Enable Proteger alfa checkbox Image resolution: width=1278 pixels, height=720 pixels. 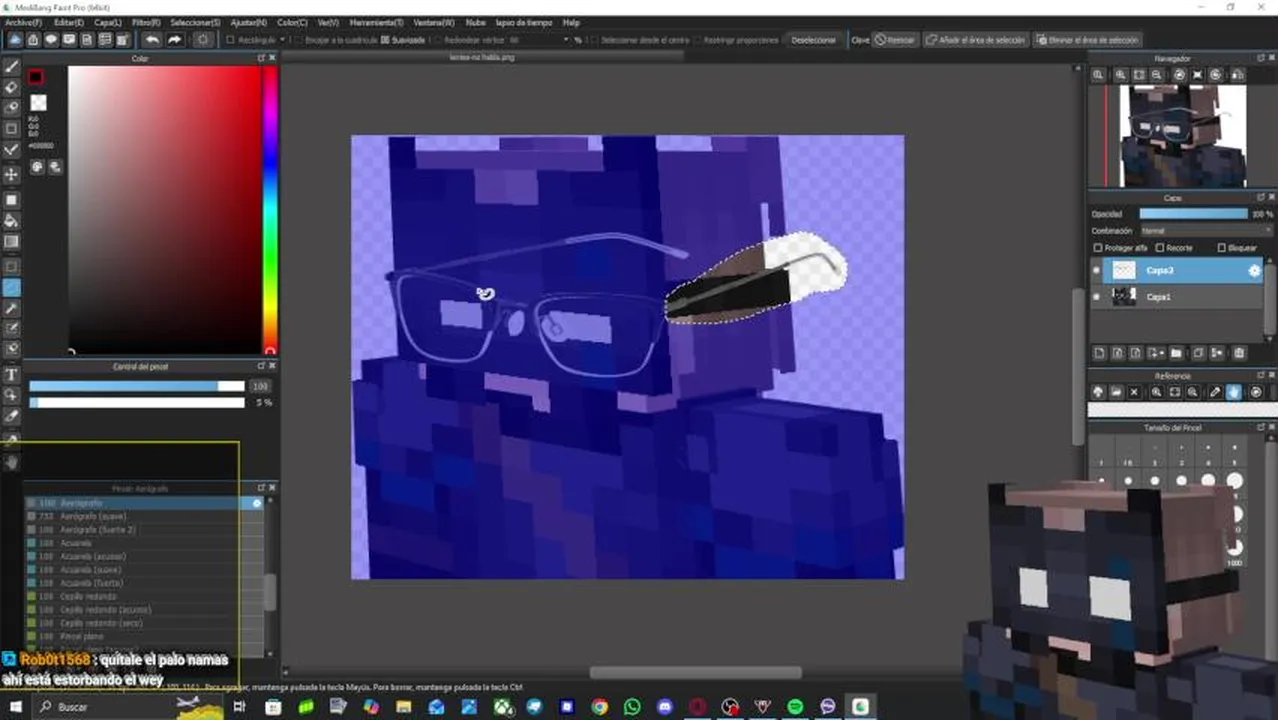(1098, 248)
